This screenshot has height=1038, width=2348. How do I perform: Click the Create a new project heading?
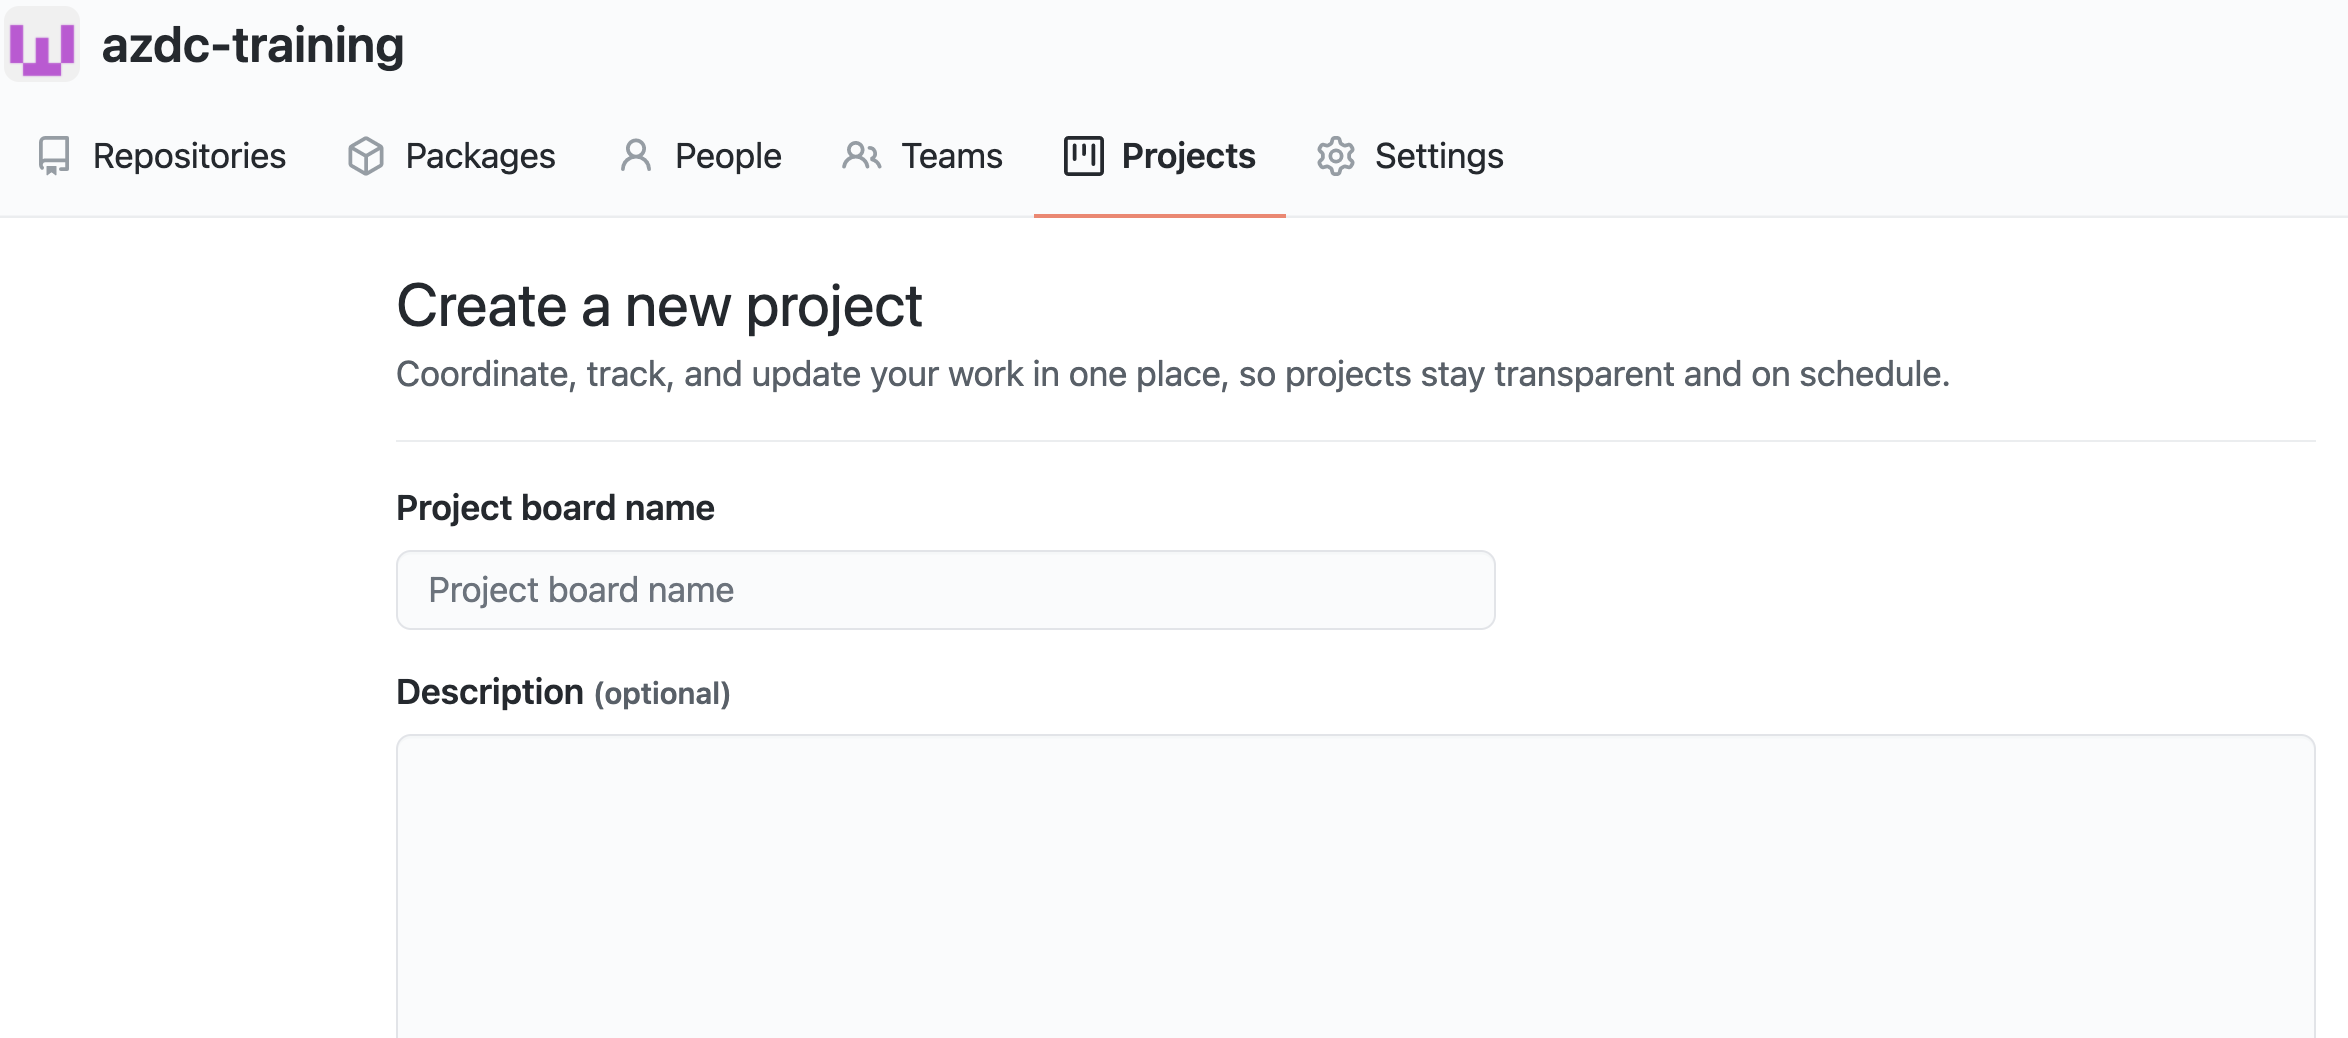click(x=660, y=305)
